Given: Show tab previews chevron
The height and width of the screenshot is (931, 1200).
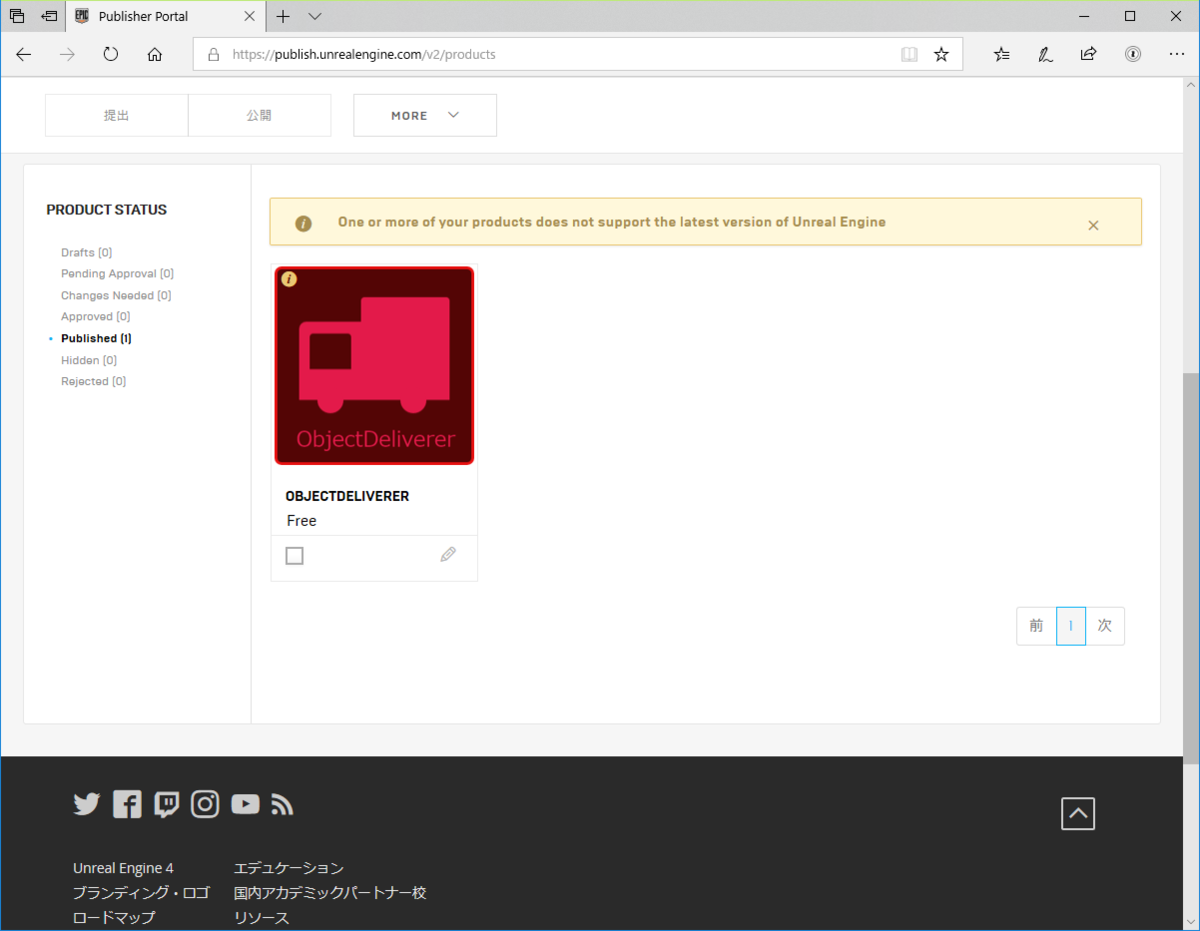Looking at the screenshot, I should 315,16.
